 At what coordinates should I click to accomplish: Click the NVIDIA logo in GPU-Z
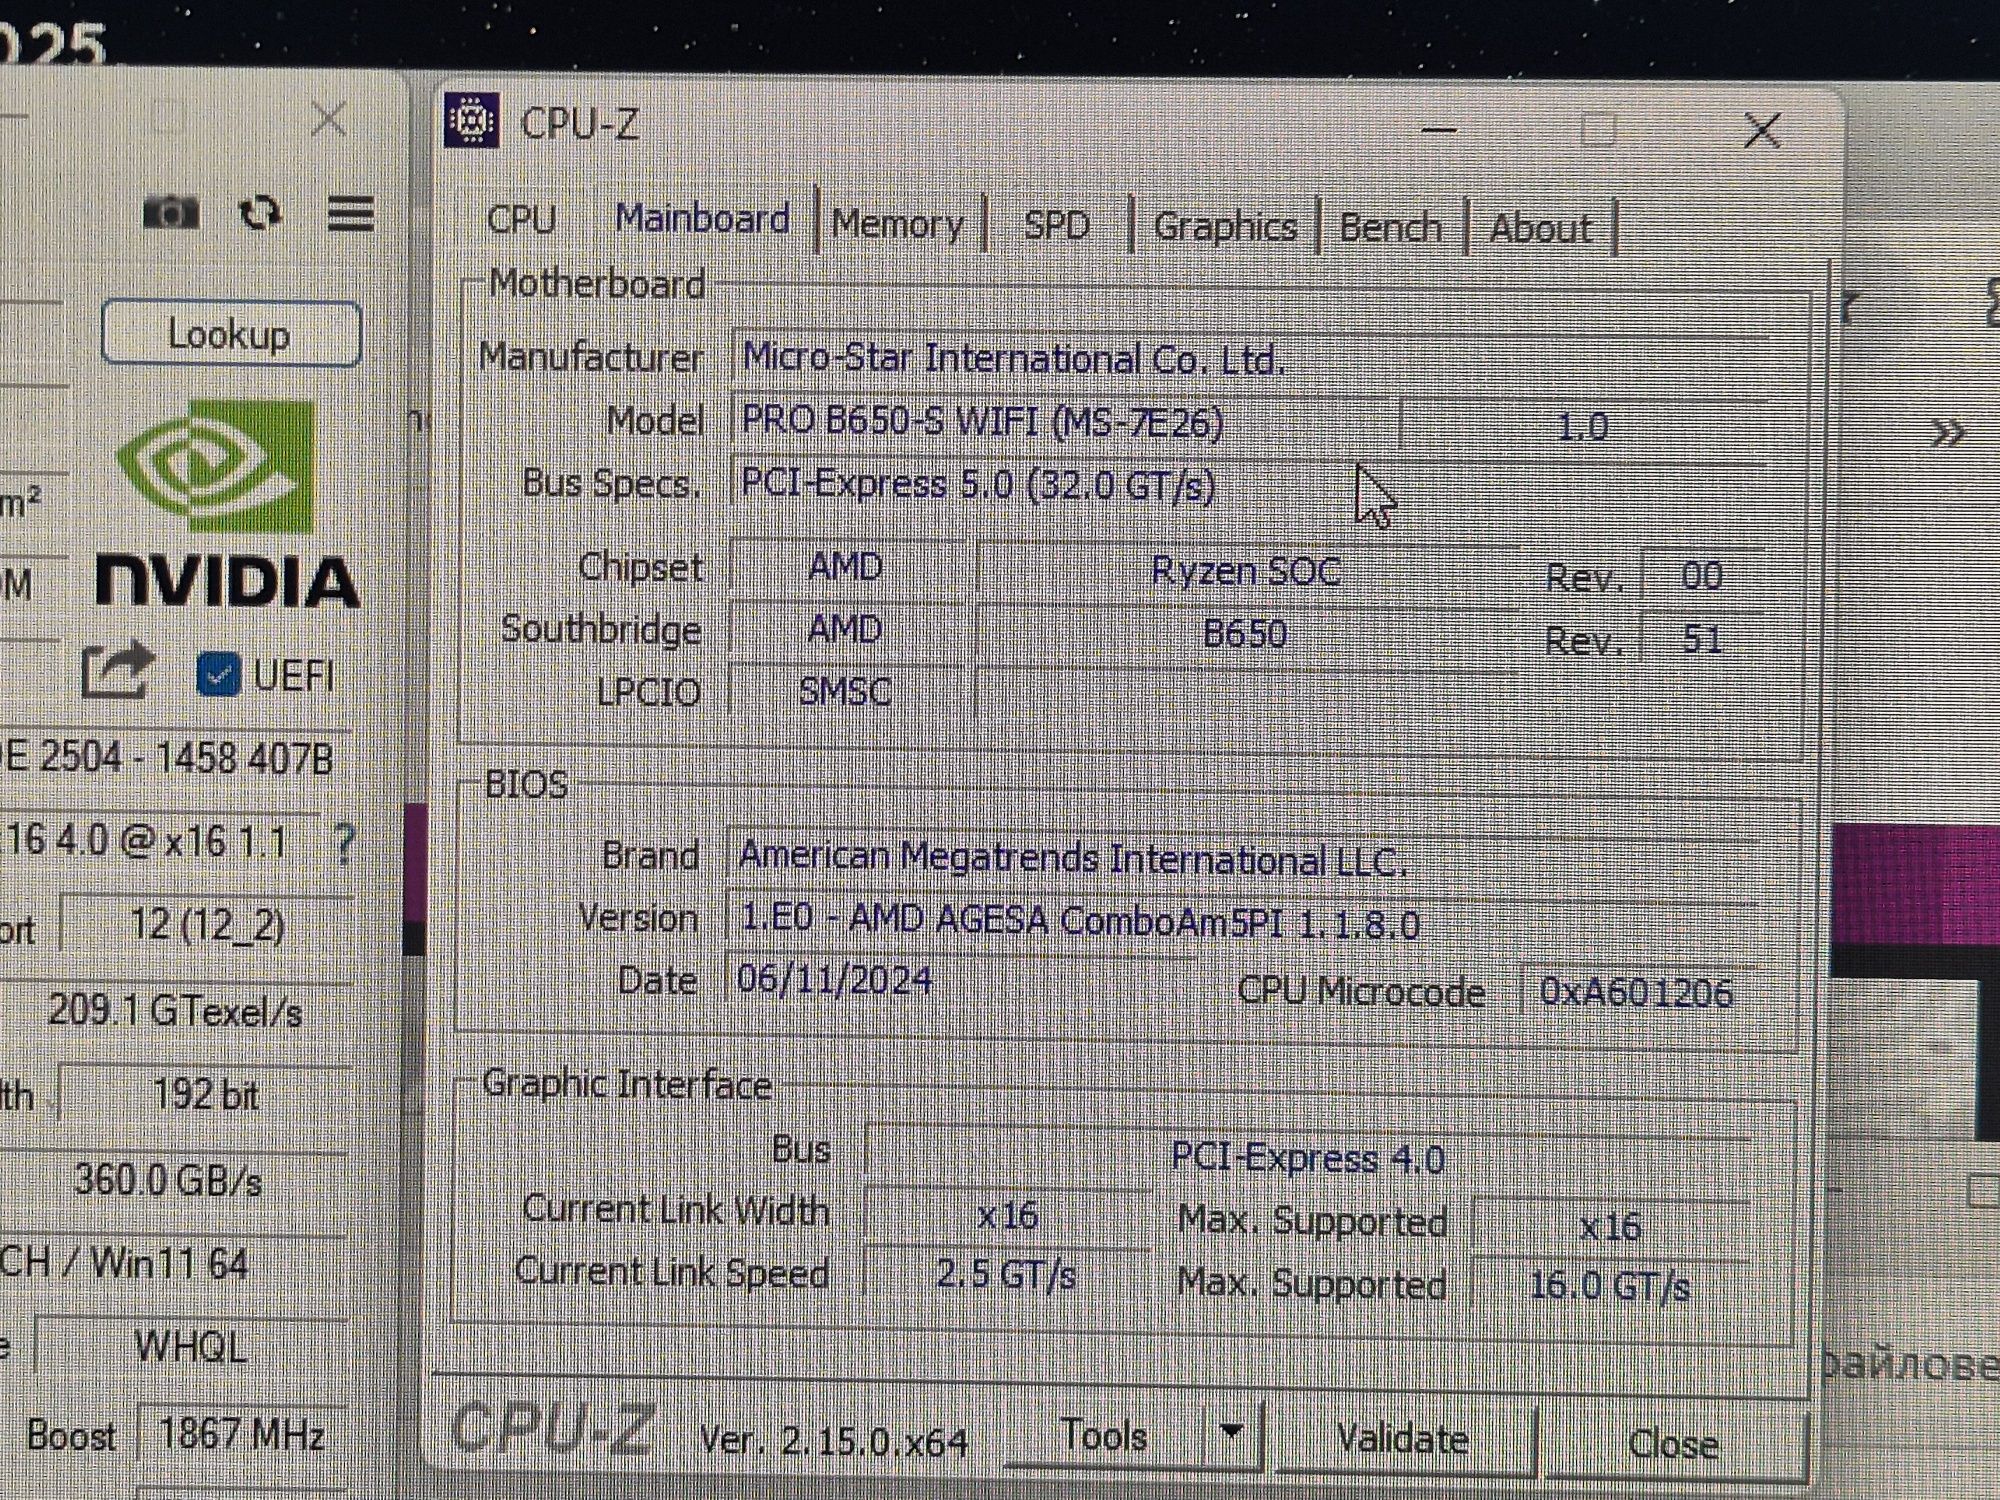(x=226, y=503)
